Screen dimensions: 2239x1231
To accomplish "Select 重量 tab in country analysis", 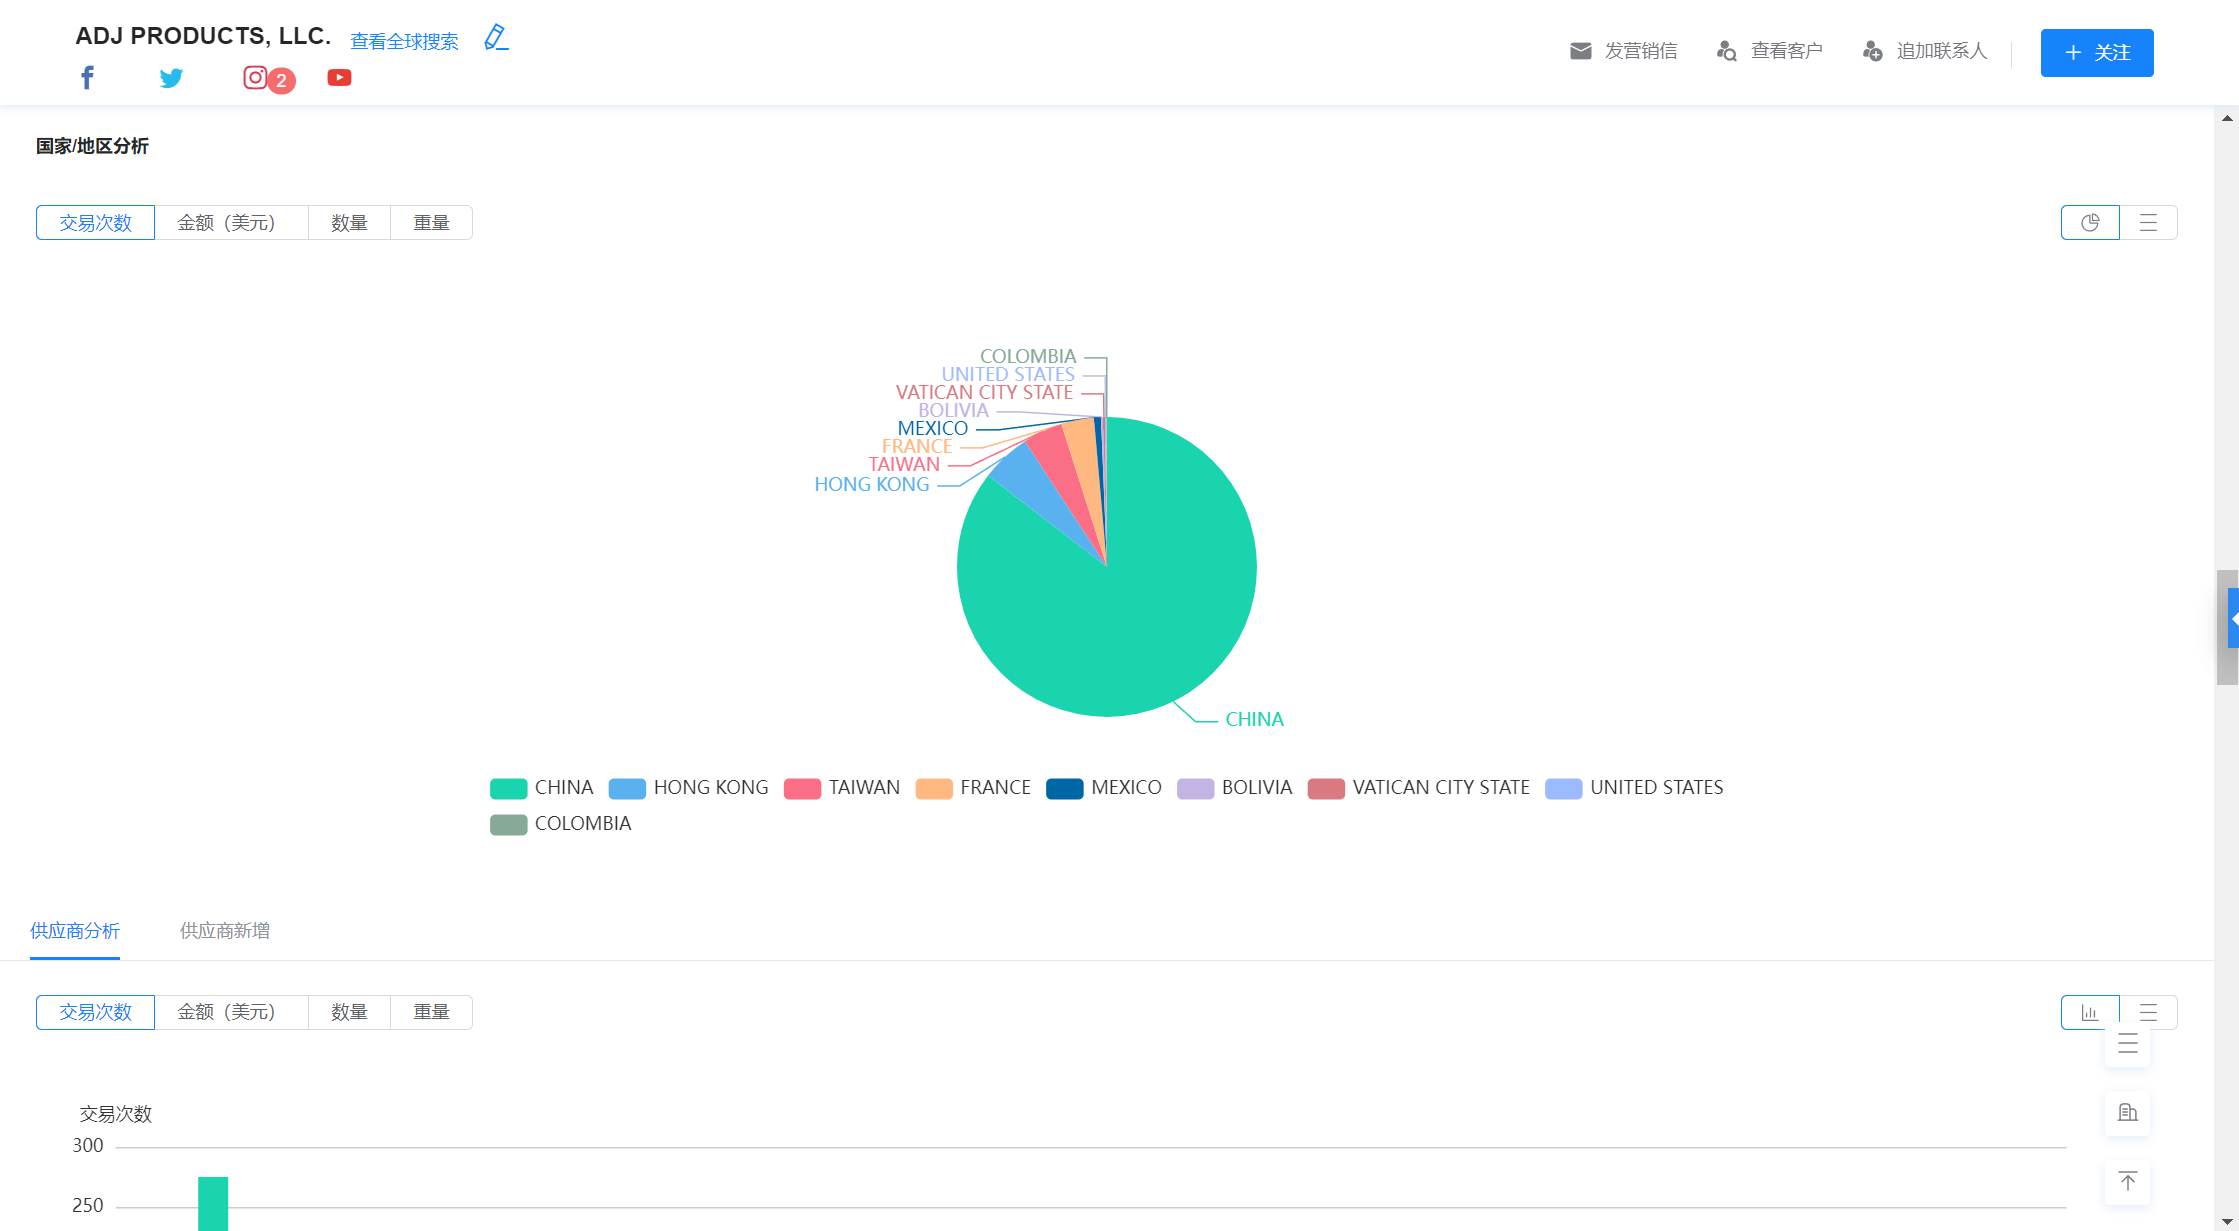I will tap(431, 223).
